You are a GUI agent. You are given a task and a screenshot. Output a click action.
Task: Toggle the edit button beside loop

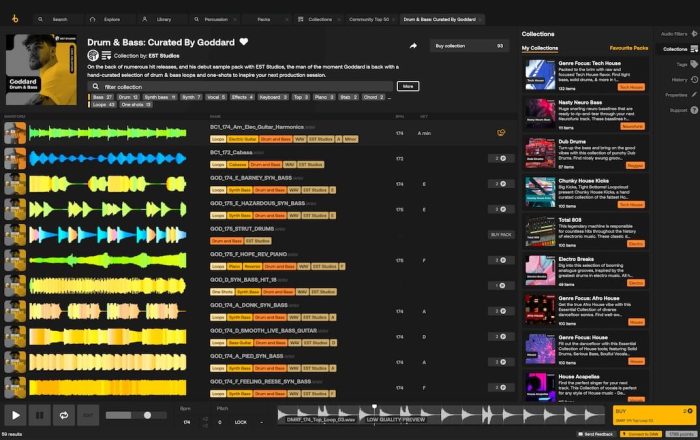[88, 415]
